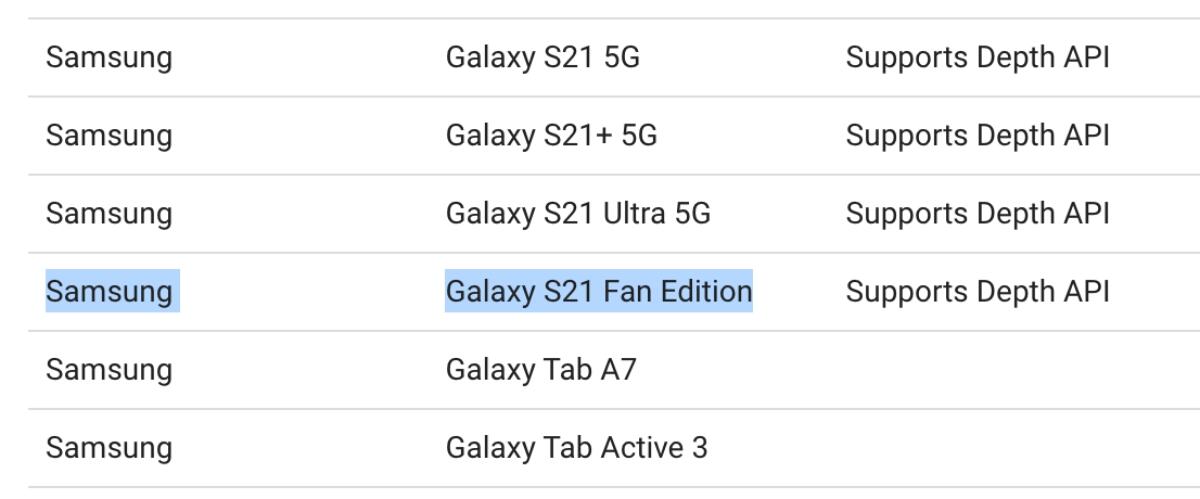Click the blank notes cell for Tab Active 3
1200x499 pixels.
(977, 448)
